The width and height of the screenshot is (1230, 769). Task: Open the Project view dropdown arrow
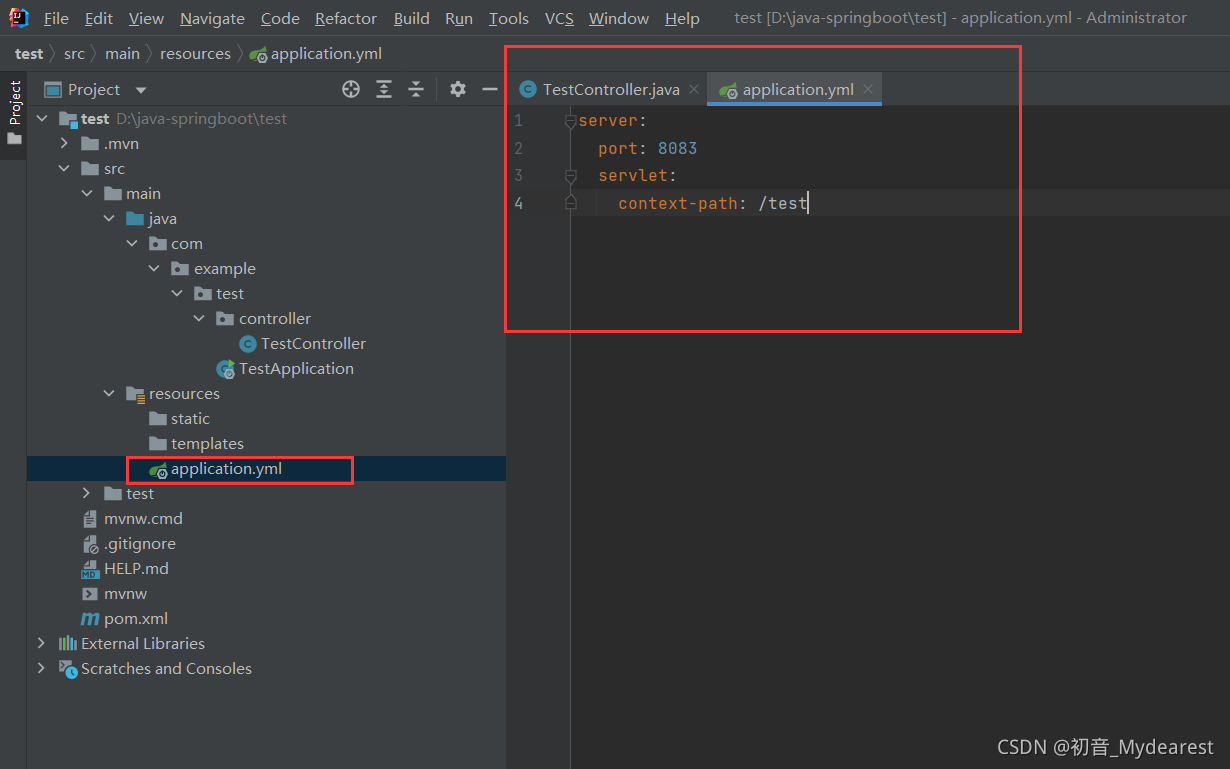tap(140, 90)
